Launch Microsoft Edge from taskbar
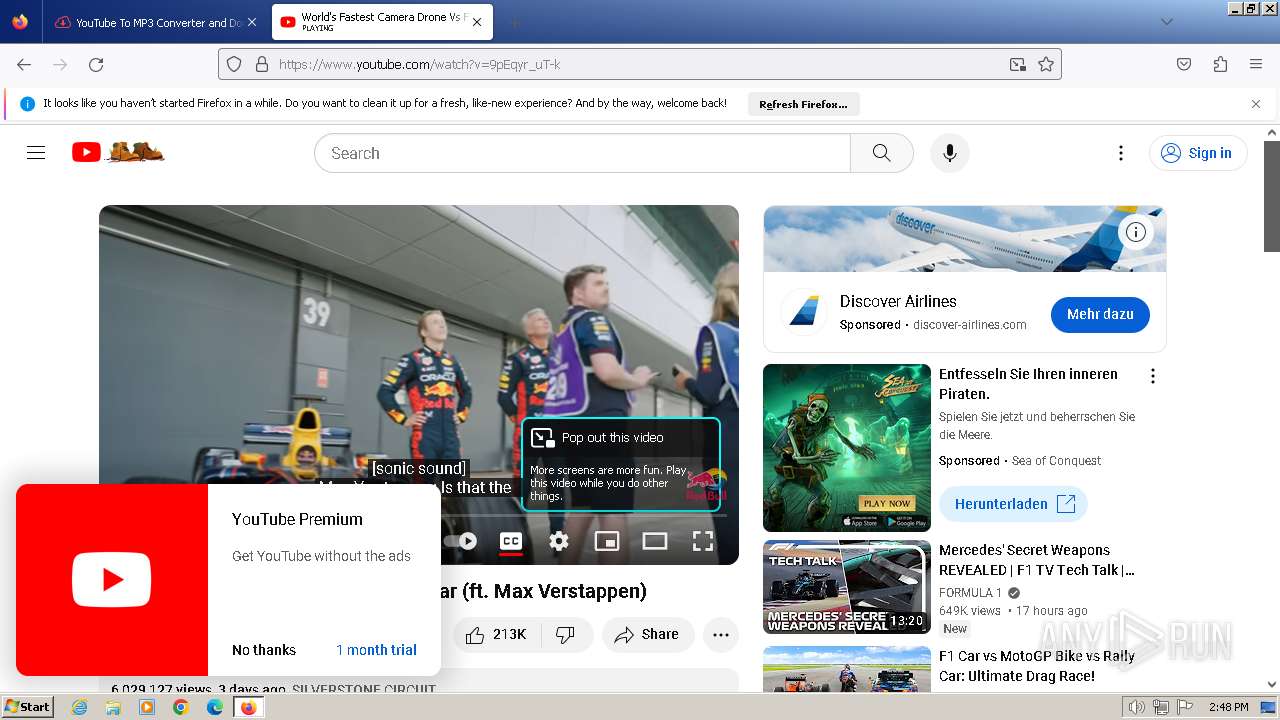 [214, 707]
